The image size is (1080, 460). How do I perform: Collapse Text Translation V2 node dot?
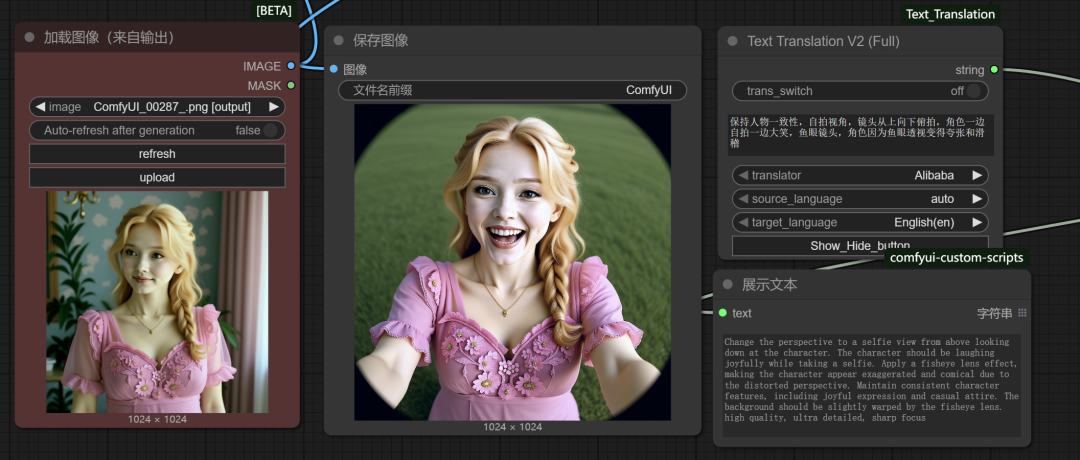(732, 41)
